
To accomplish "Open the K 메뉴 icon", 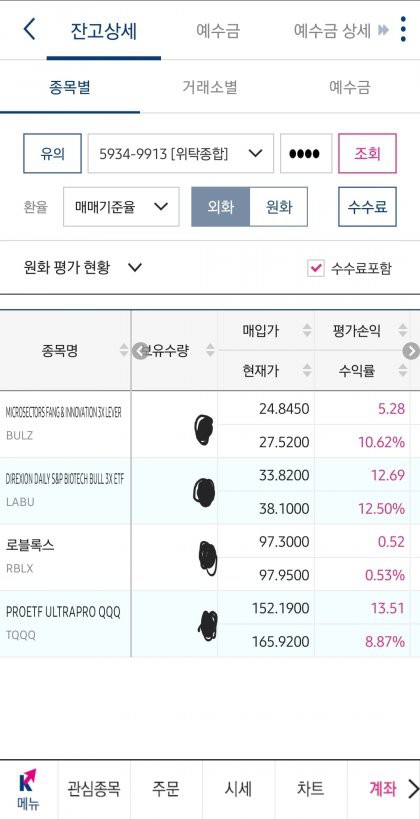I will point(28,788).
